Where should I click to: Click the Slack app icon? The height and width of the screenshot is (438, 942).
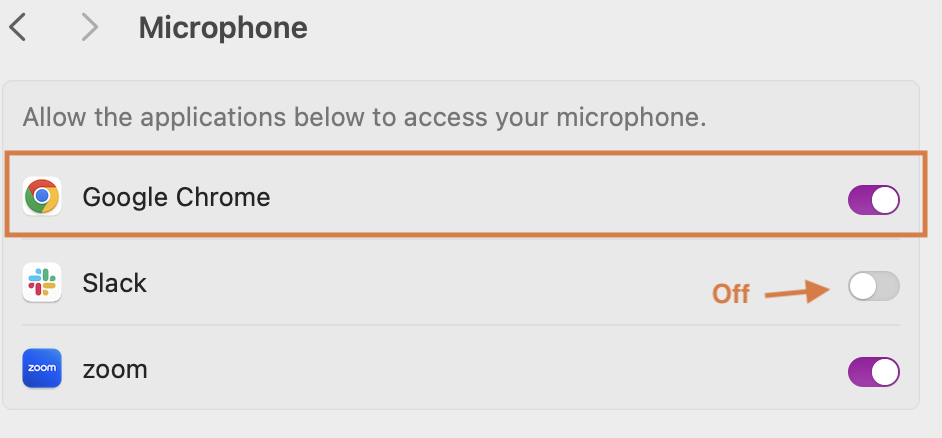click(41, 282)
